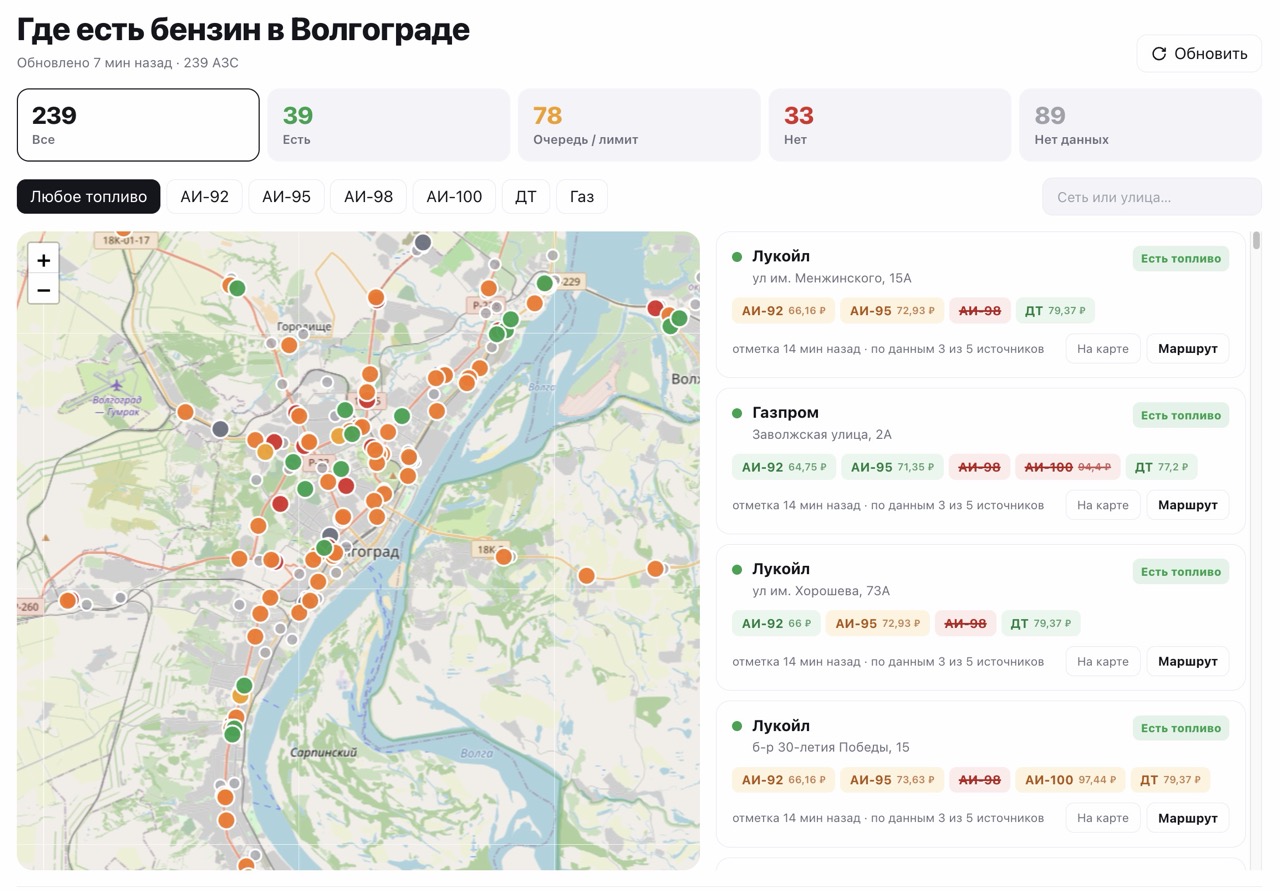This screenshot has height=891, width=1280.
Task: Select Любое топливо fuel filter
Action: point(89,197)
